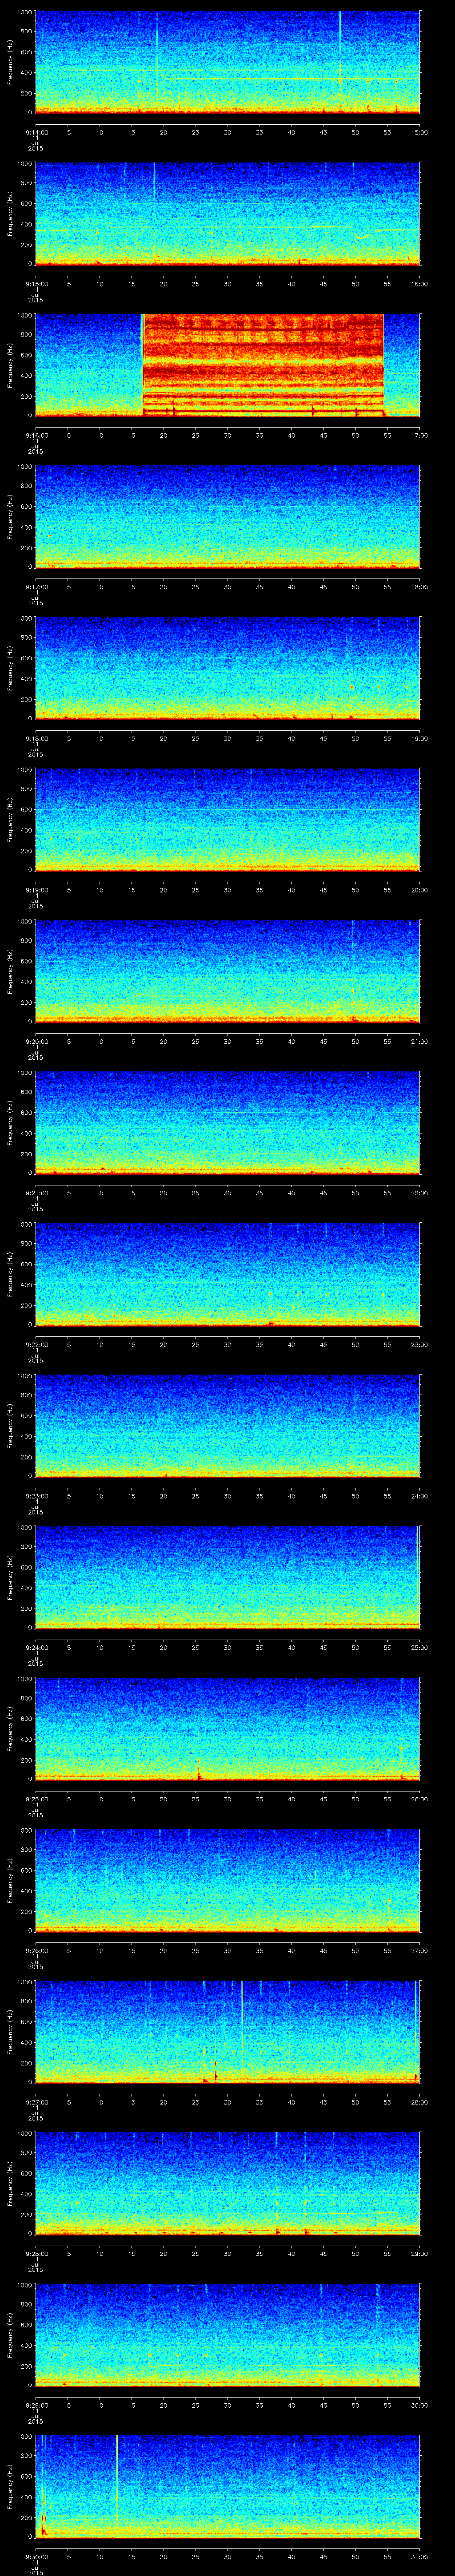This screenshot has width=455, height=2576.
Task: Click the spectrogram panel starting at 9:25:00
Action: point(227,1728)
